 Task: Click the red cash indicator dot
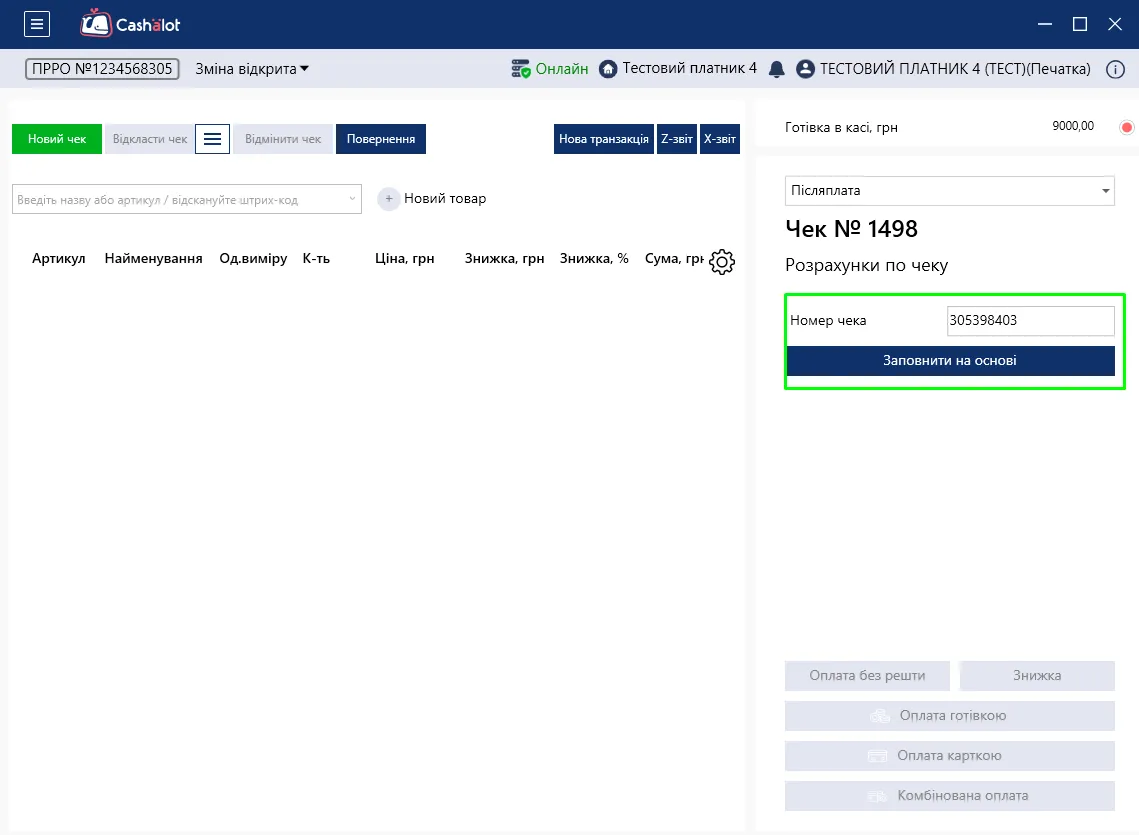[1127, 127]
